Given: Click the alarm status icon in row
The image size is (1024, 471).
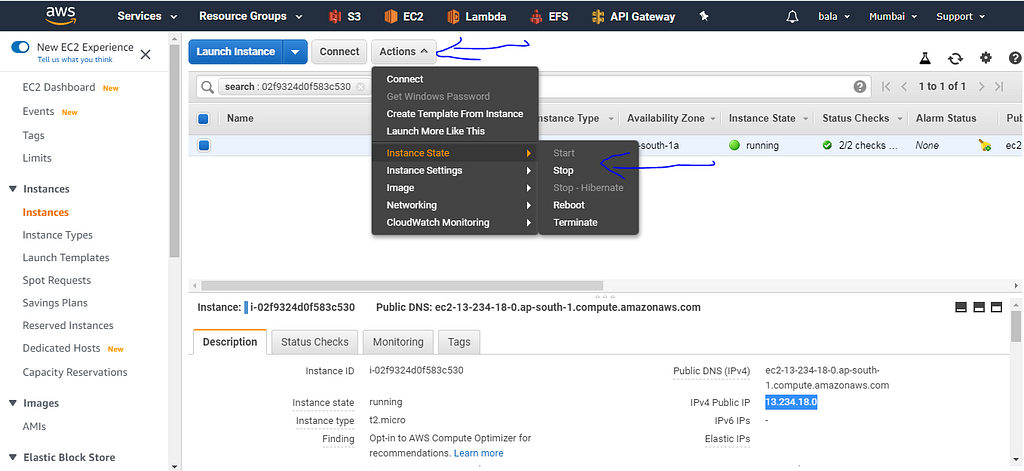Looking at the screenshot, I should [985, 146].
